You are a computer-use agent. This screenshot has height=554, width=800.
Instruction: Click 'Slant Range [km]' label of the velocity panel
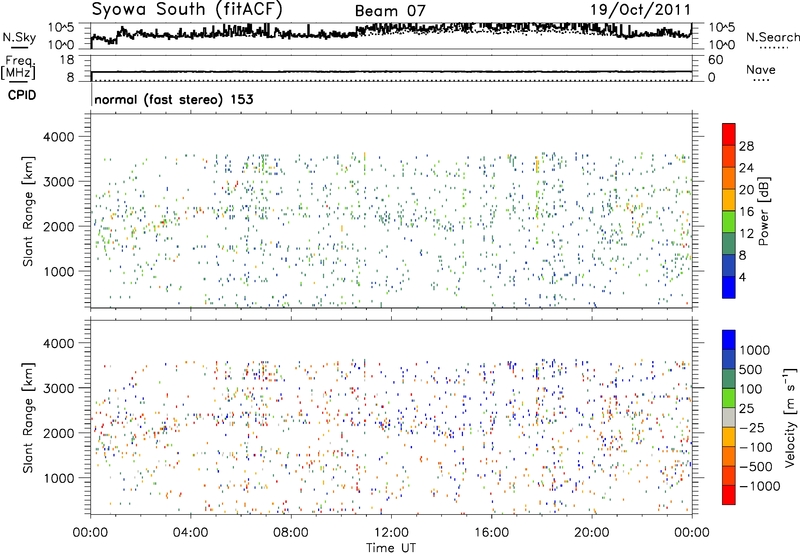28,418
